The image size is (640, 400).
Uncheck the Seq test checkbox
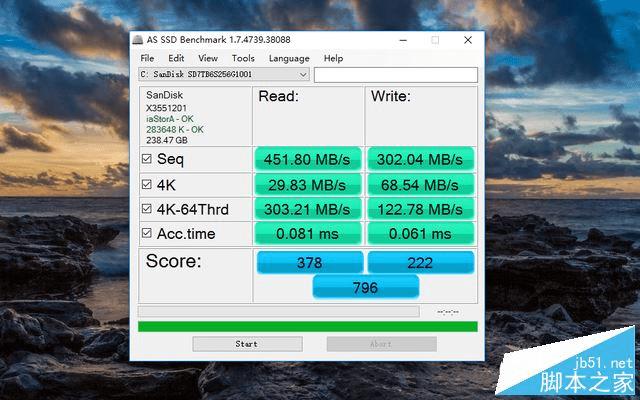pos(147,159)
